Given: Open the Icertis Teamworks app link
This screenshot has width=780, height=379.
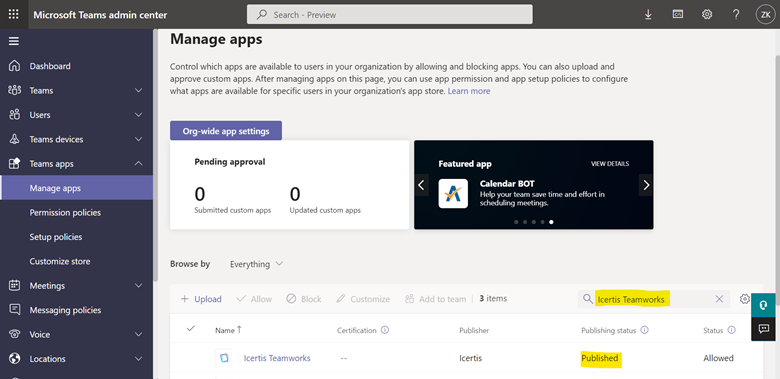Looking at the screenshot, I should click(x=277, y=358).
